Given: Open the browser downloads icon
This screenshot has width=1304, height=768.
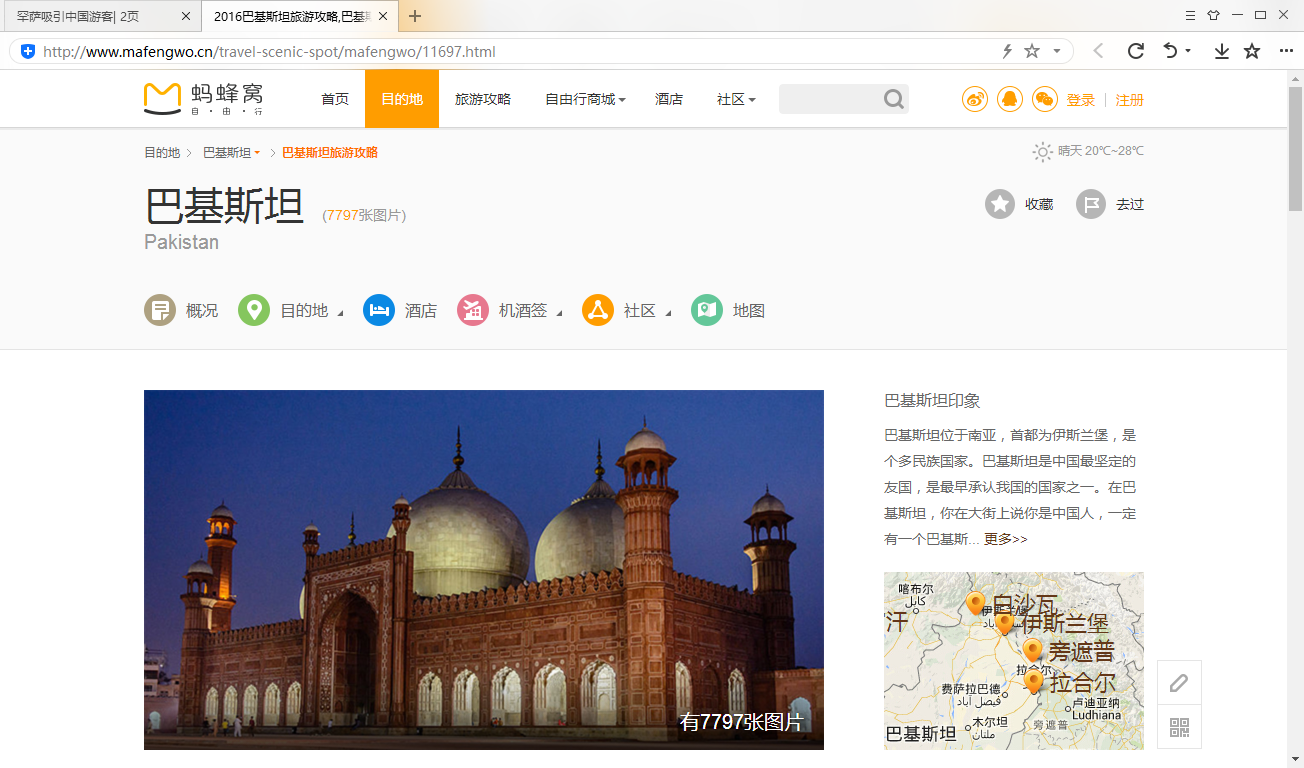Looking at the screenshot, I should click(x=1222, y=51).
